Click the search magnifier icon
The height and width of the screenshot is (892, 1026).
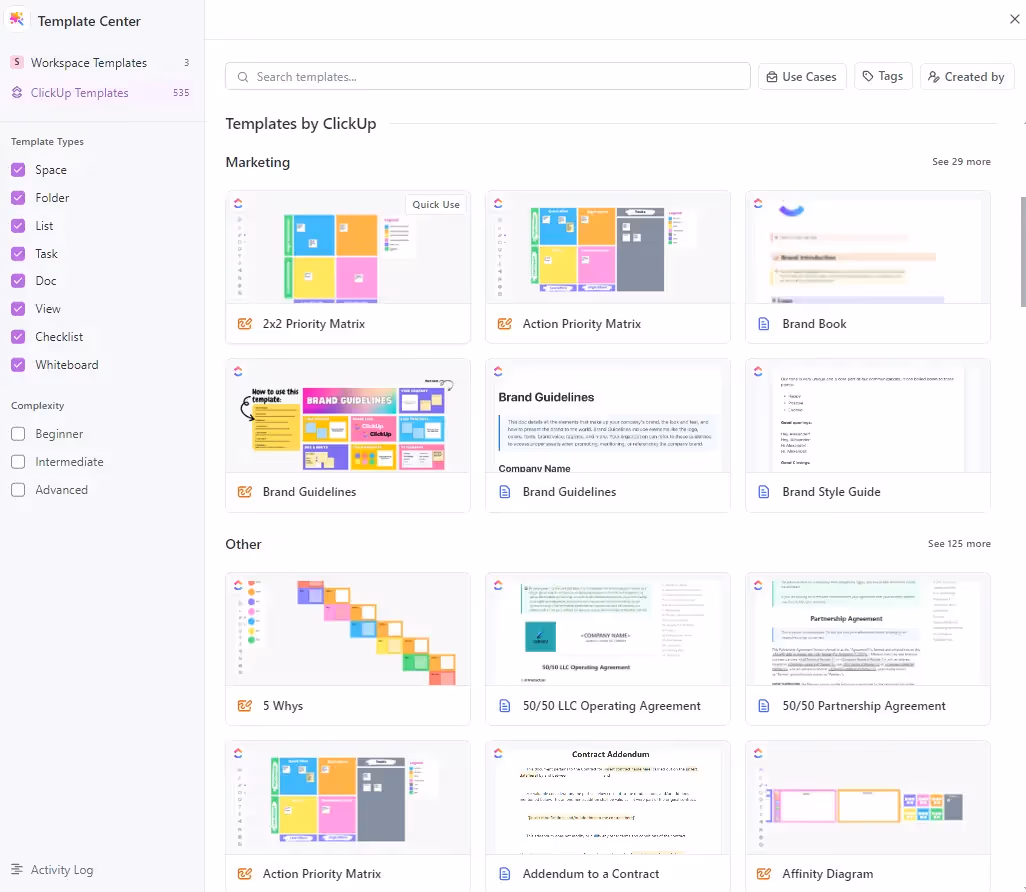tap(242, 77)
